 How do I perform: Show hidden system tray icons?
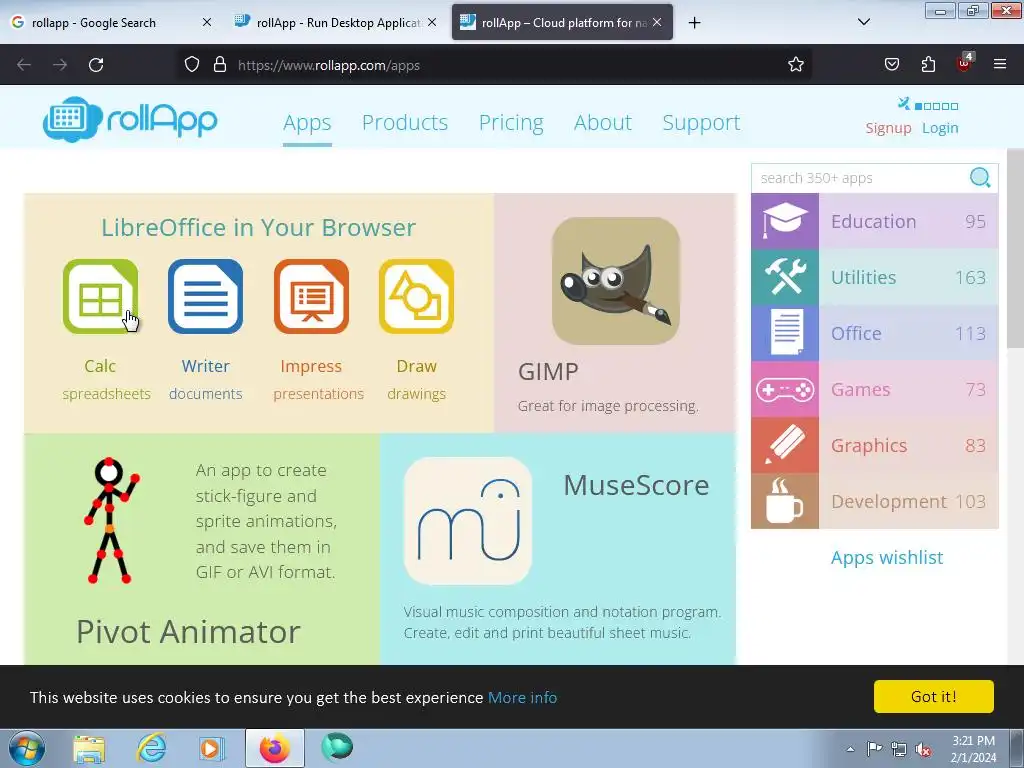pyautogui.click(x=850, y=750)
